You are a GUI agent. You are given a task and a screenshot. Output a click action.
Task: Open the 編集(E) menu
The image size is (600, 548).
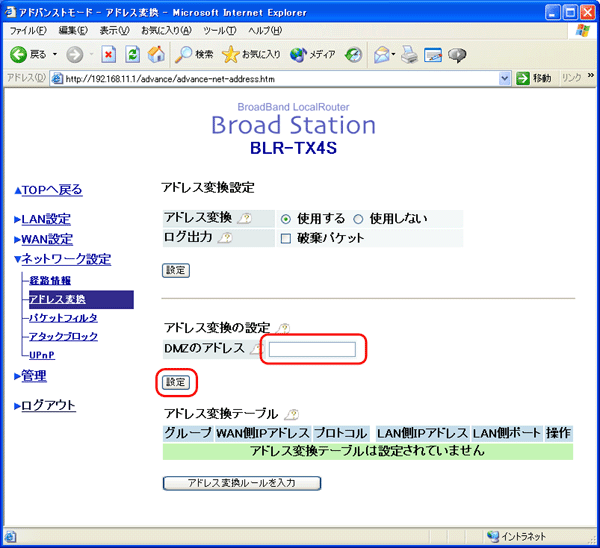tap(73, 31)
